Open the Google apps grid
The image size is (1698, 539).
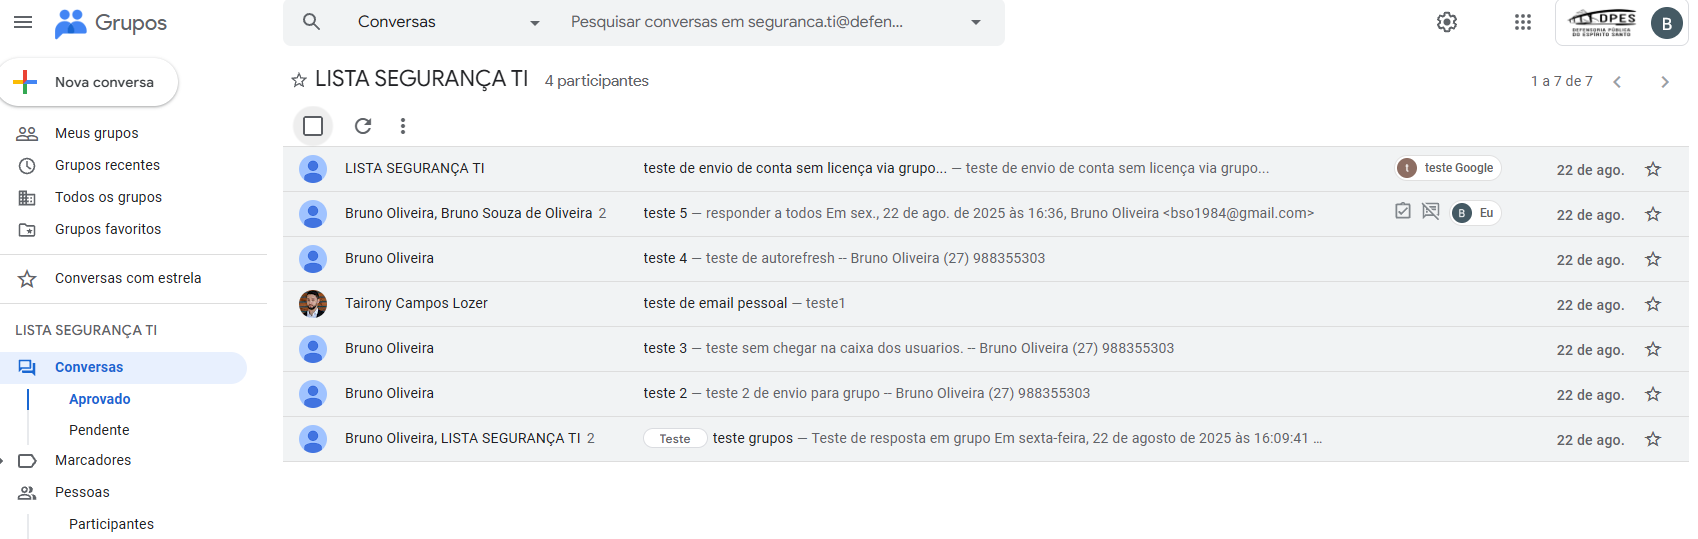1523,22
